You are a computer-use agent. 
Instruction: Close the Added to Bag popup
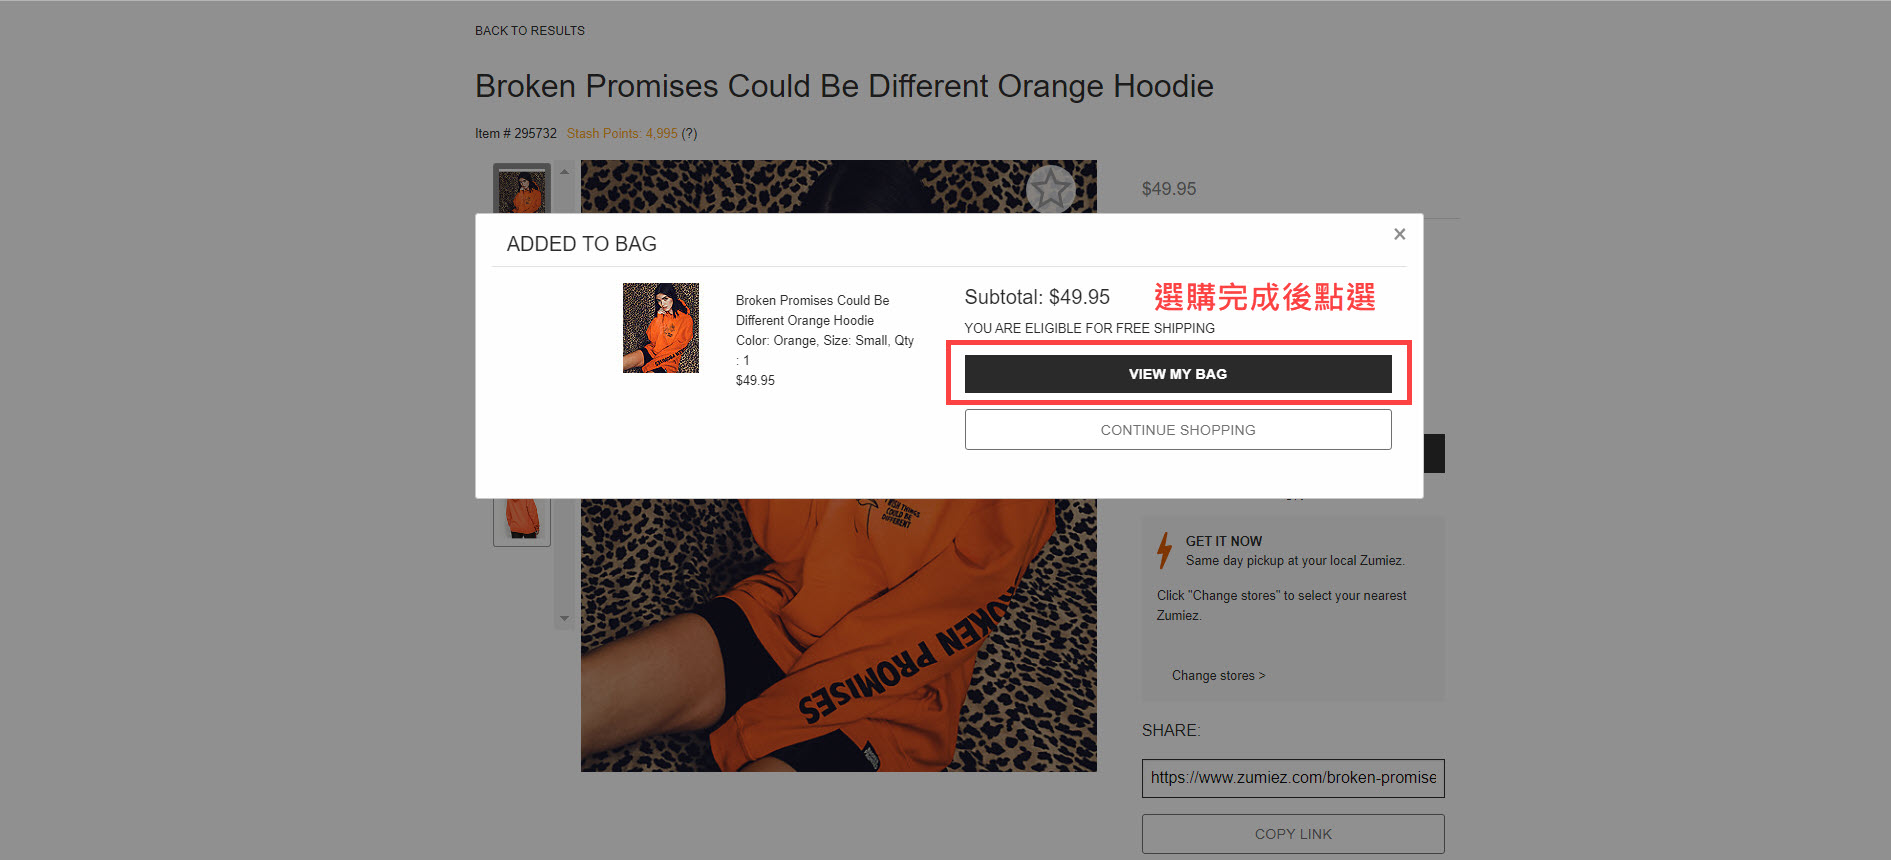click(1399, 234)
